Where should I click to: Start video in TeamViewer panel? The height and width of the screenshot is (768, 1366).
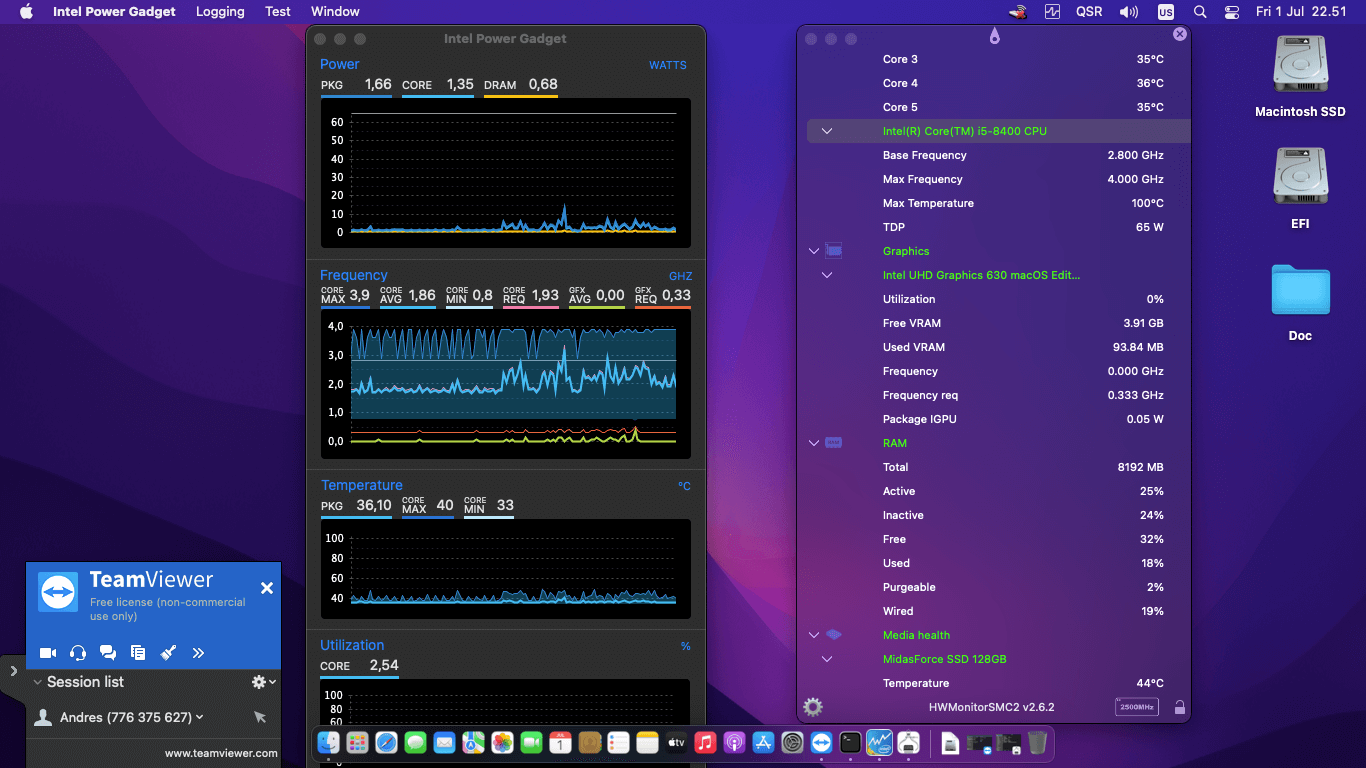click(47, 653)
